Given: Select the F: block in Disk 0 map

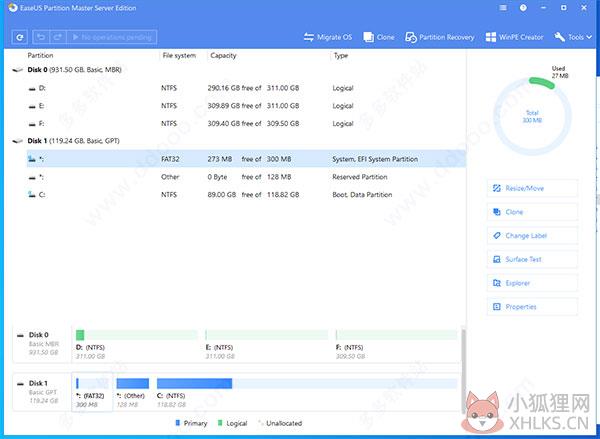Looking at the screenshot, I should point(396,344).
